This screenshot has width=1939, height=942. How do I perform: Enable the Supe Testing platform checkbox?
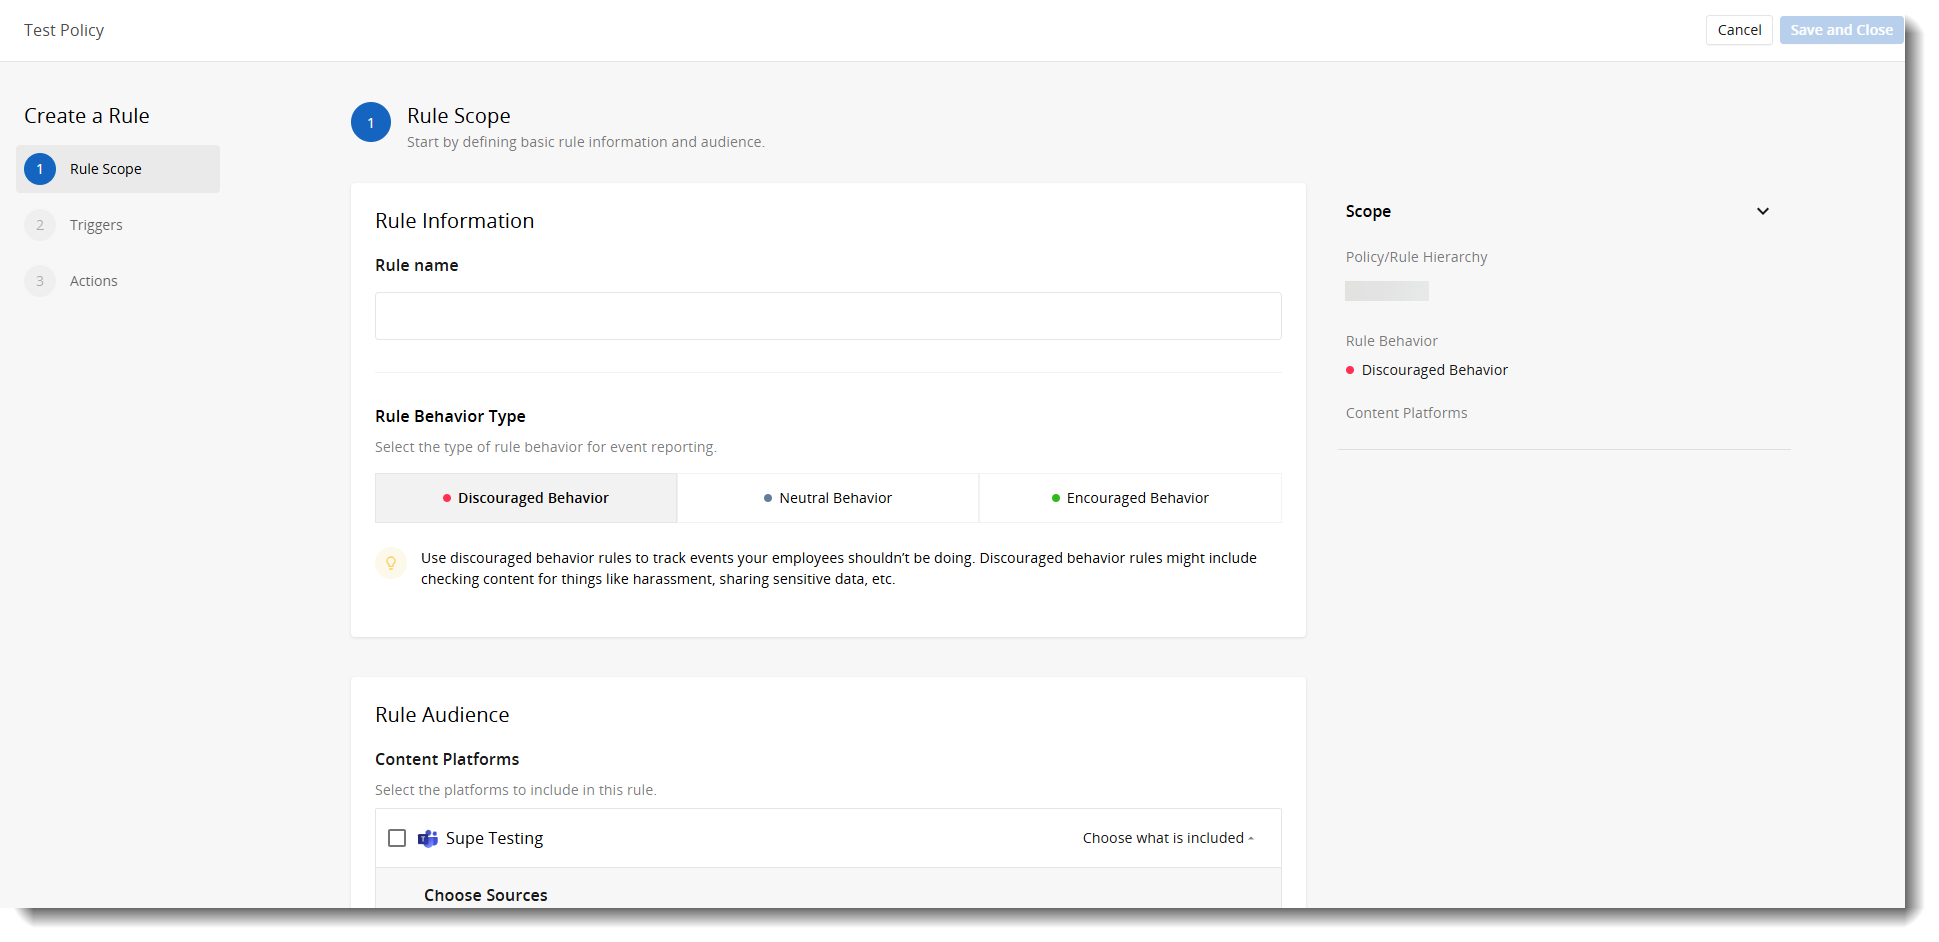(x=397, y=838)
